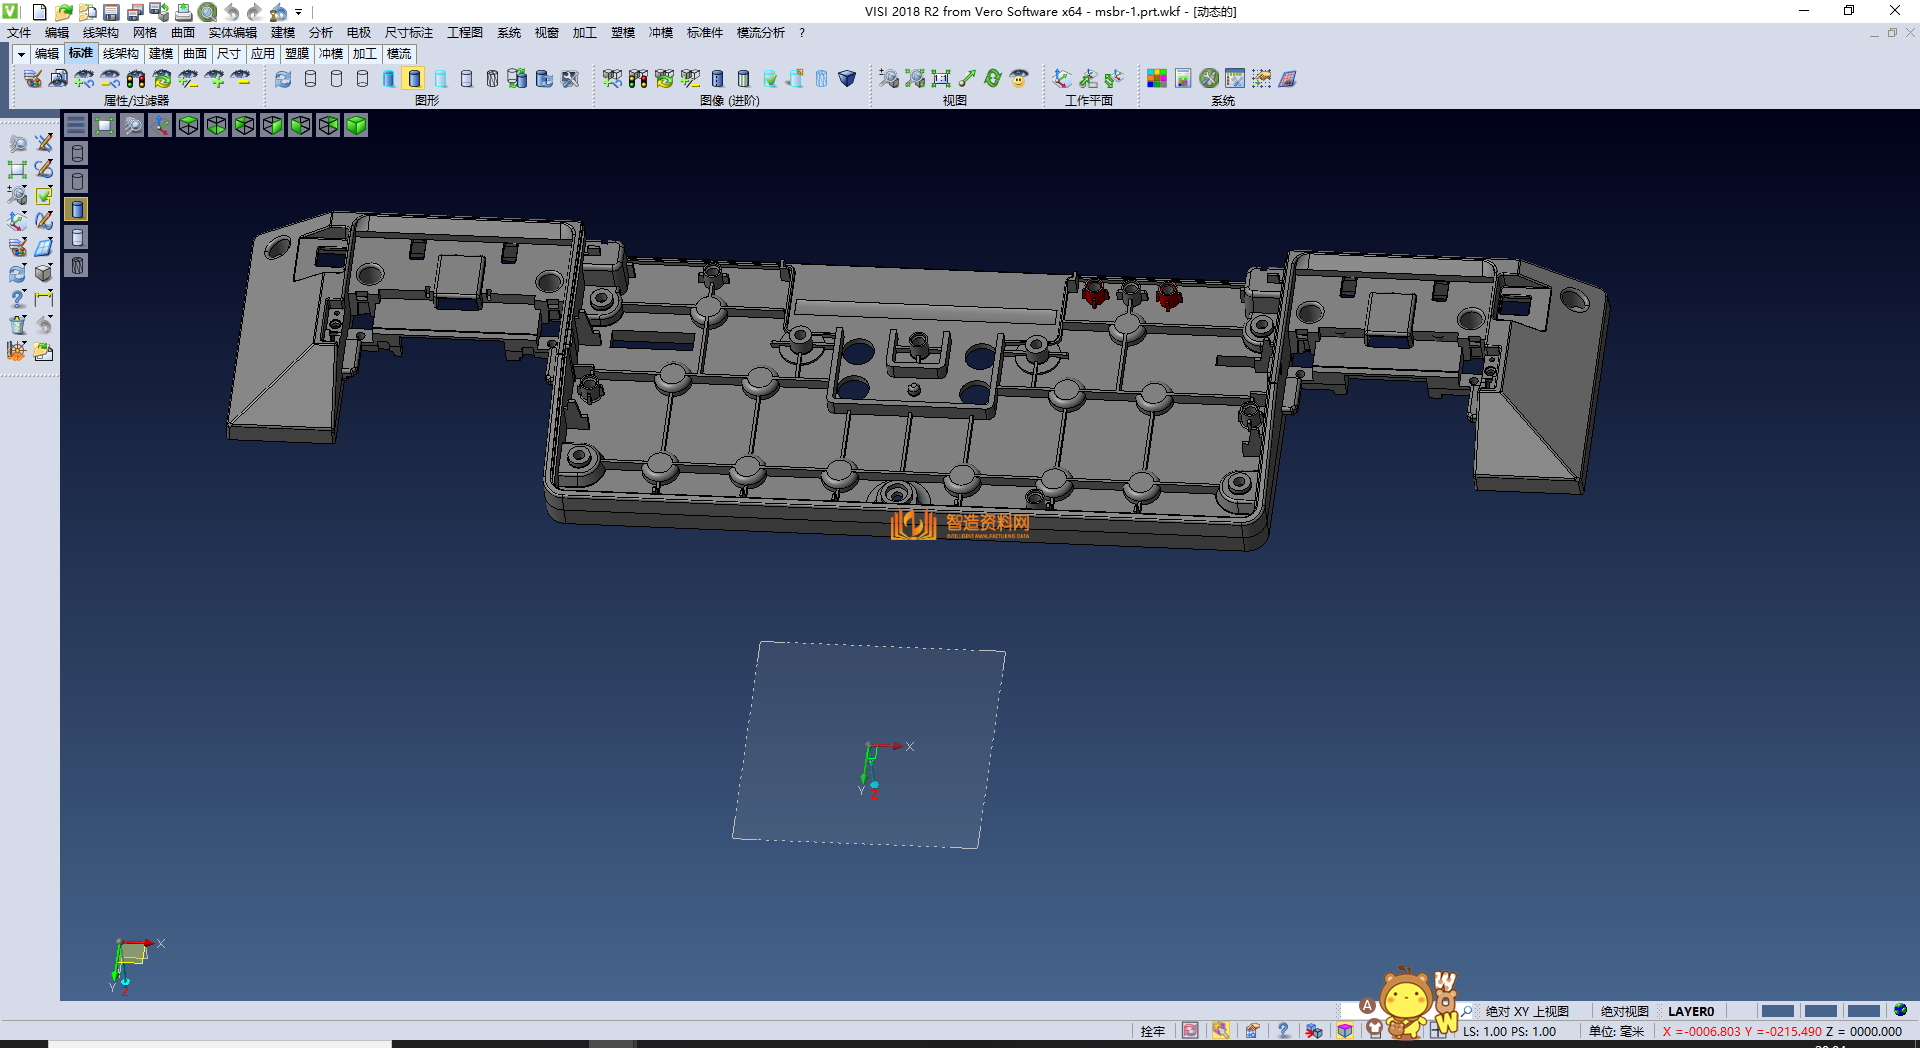The width and height of the screenshot is (1920, 1048).
Task: Click the blue 3D shield render icon
Action: click(847, 78)
